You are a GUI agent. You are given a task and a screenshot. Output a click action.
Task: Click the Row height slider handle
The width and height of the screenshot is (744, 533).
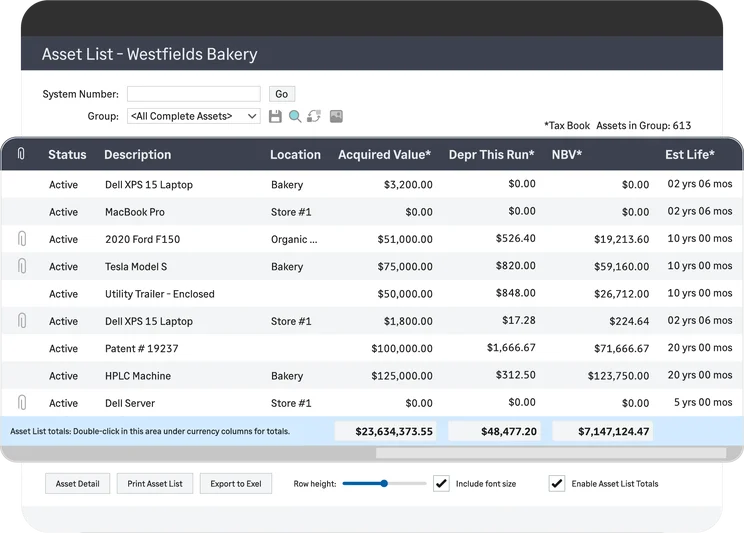tap(384, 484)
